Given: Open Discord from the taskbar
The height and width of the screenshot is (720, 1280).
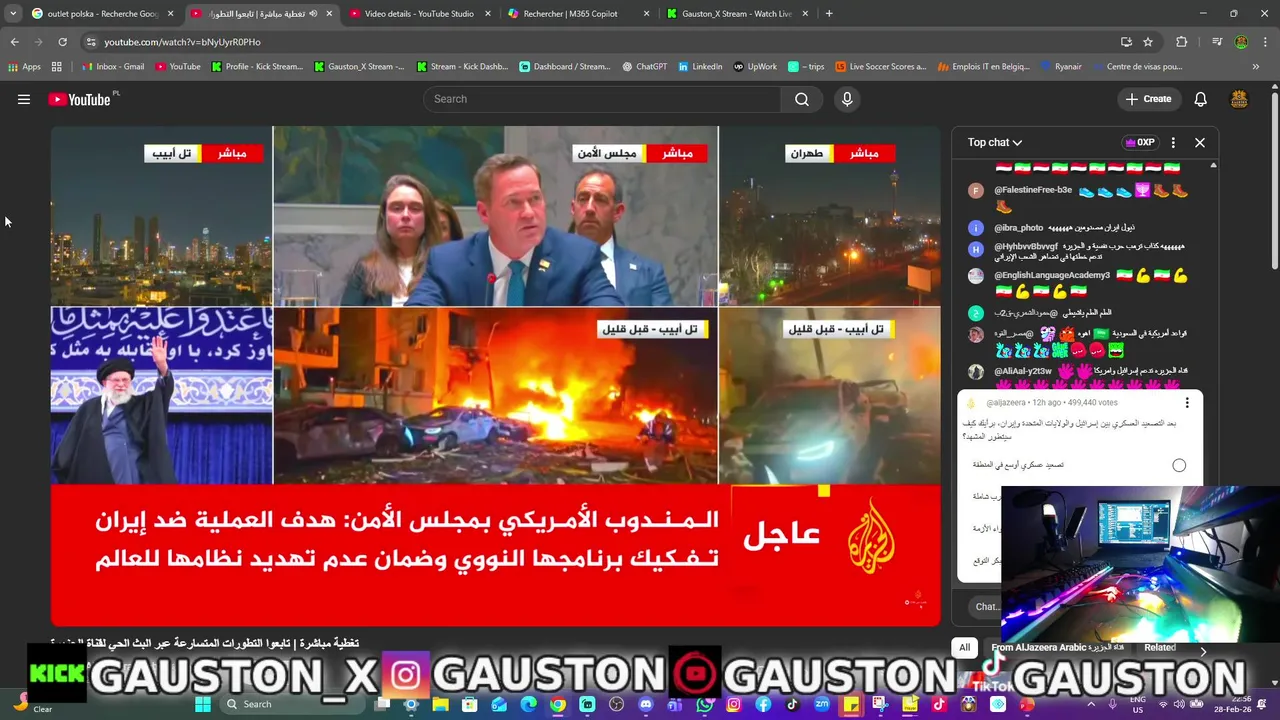Looking at the screenshot, I should [x=646, y=704].
